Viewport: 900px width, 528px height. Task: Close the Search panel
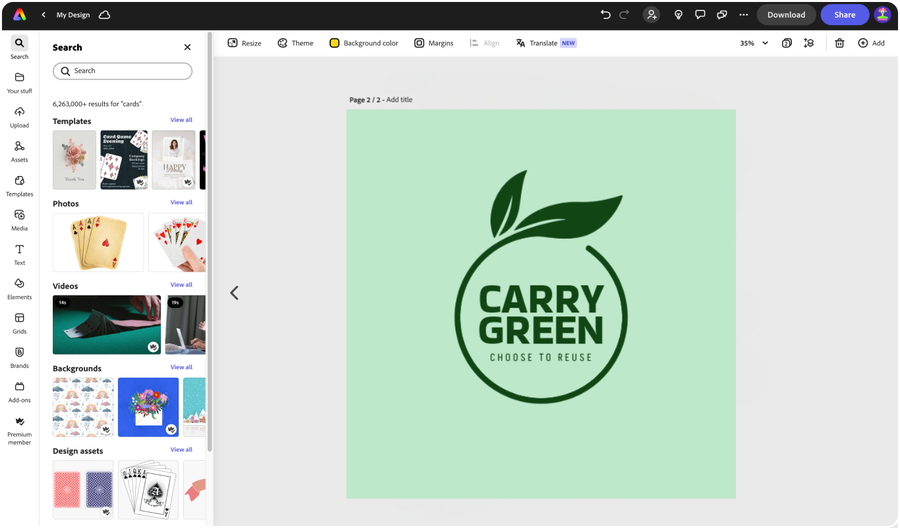click(187, 47)
